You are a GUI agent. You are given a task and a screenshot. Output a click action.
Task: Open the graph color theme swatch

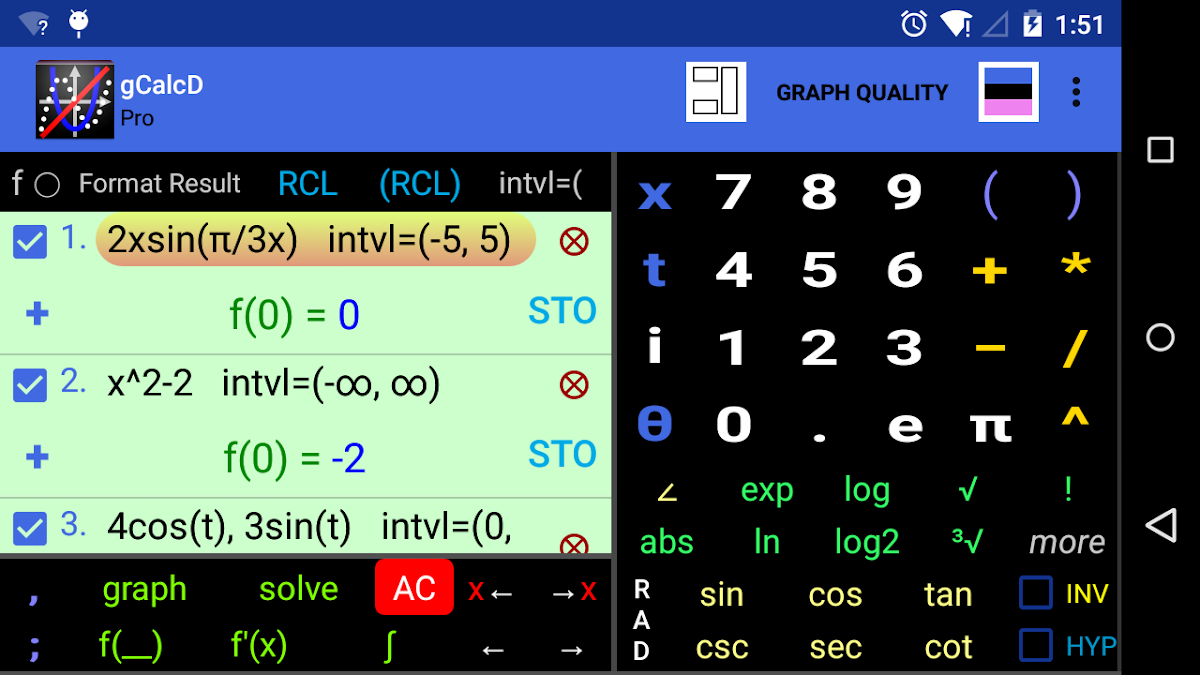tap(1008, 92)
